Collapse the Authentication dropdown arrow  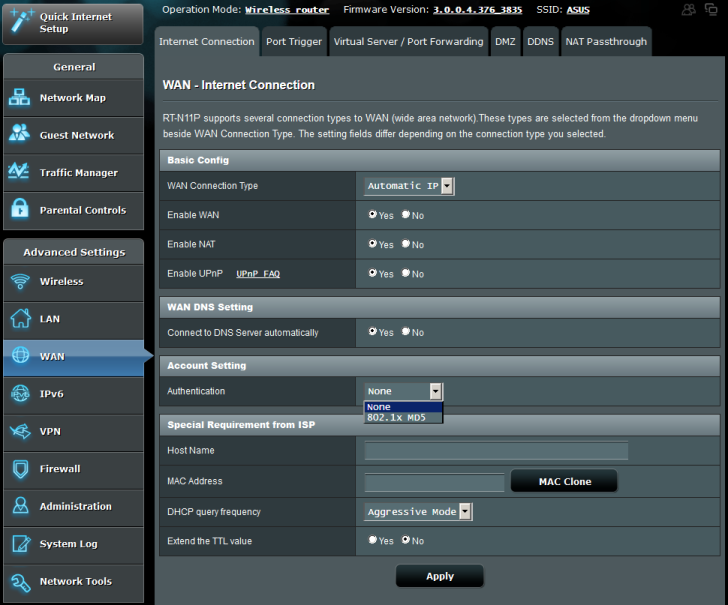point(436,391)
